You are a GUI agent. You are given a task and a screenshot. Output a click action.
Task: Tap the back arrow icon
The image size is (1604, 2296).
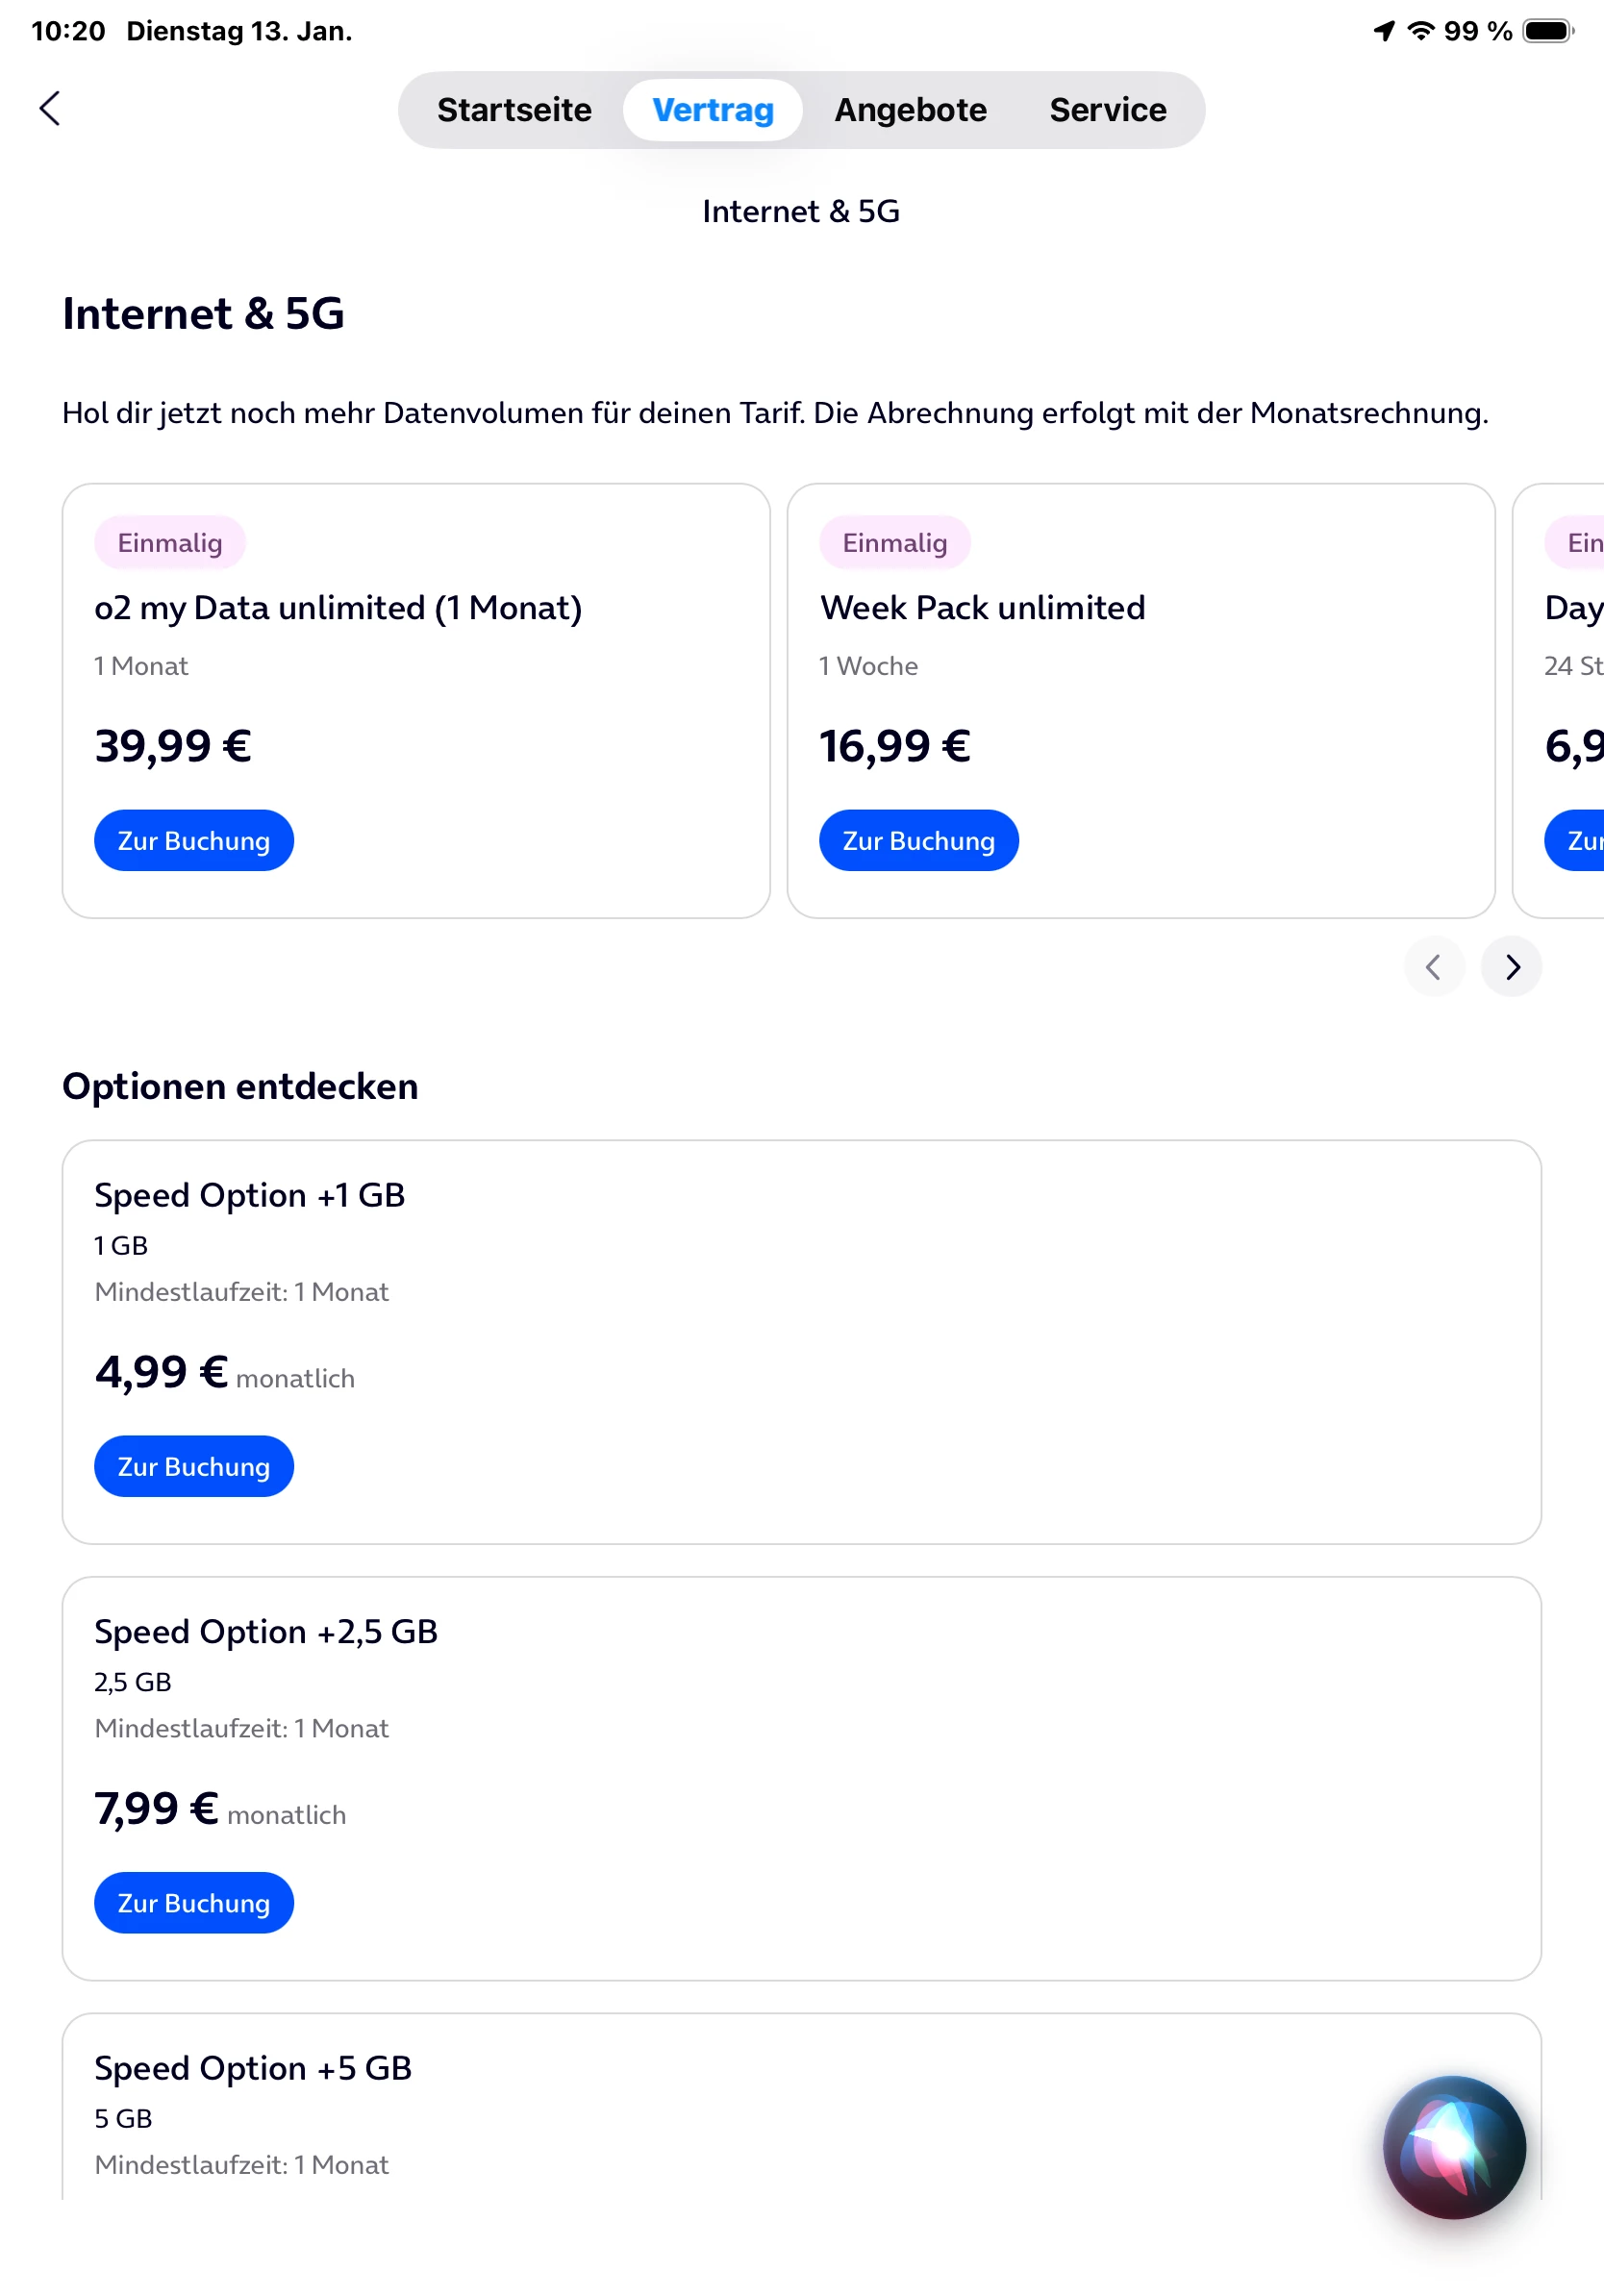pos(50,109)
